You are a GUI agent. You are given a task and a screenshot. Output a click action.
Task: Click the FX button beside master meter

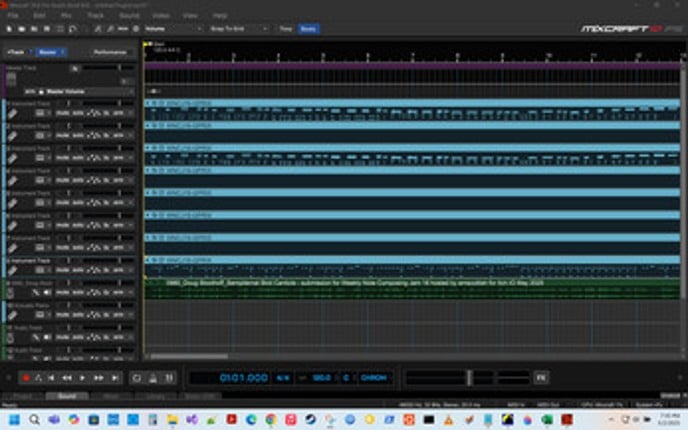point(541,377)
